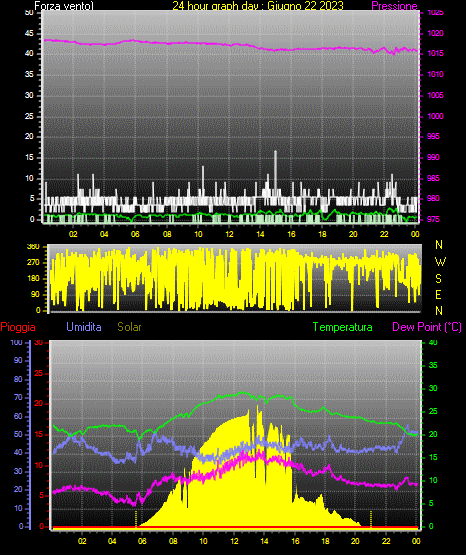
Task: Click hour 12 under the wind-speed graph
Action: (229, 234)
